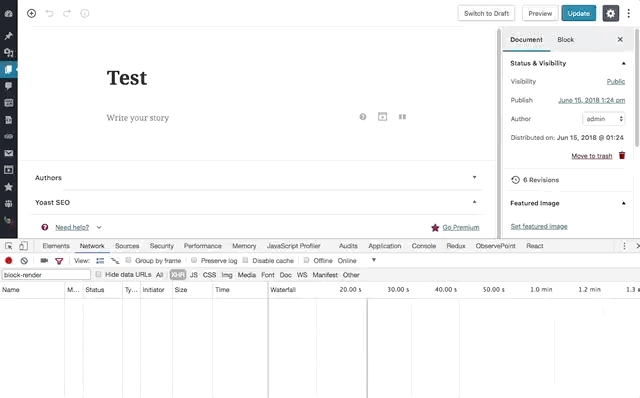Open the Redux DevTools tab
Viewport: 640px width, 398px height.
tap(456, 246)
